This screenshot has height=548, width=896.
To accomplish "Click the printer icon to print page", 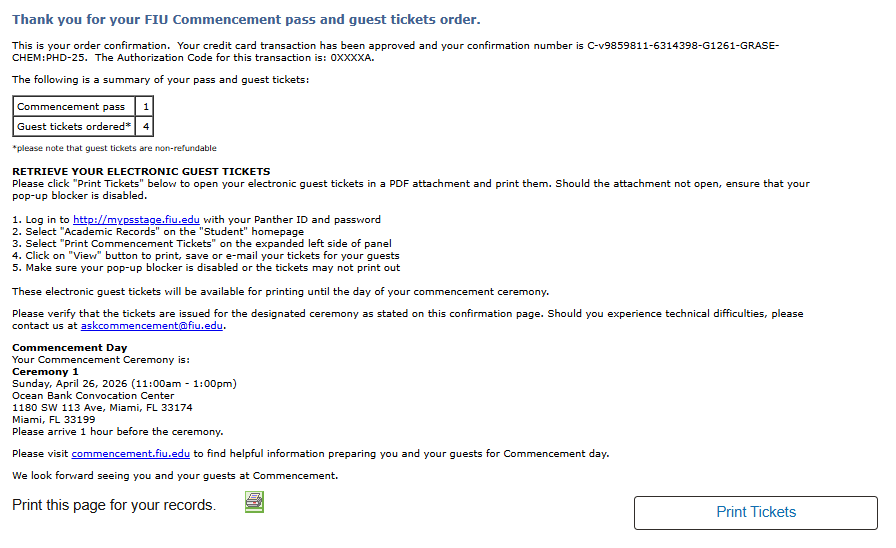I will pyautogui.click(x=254, y=503).
